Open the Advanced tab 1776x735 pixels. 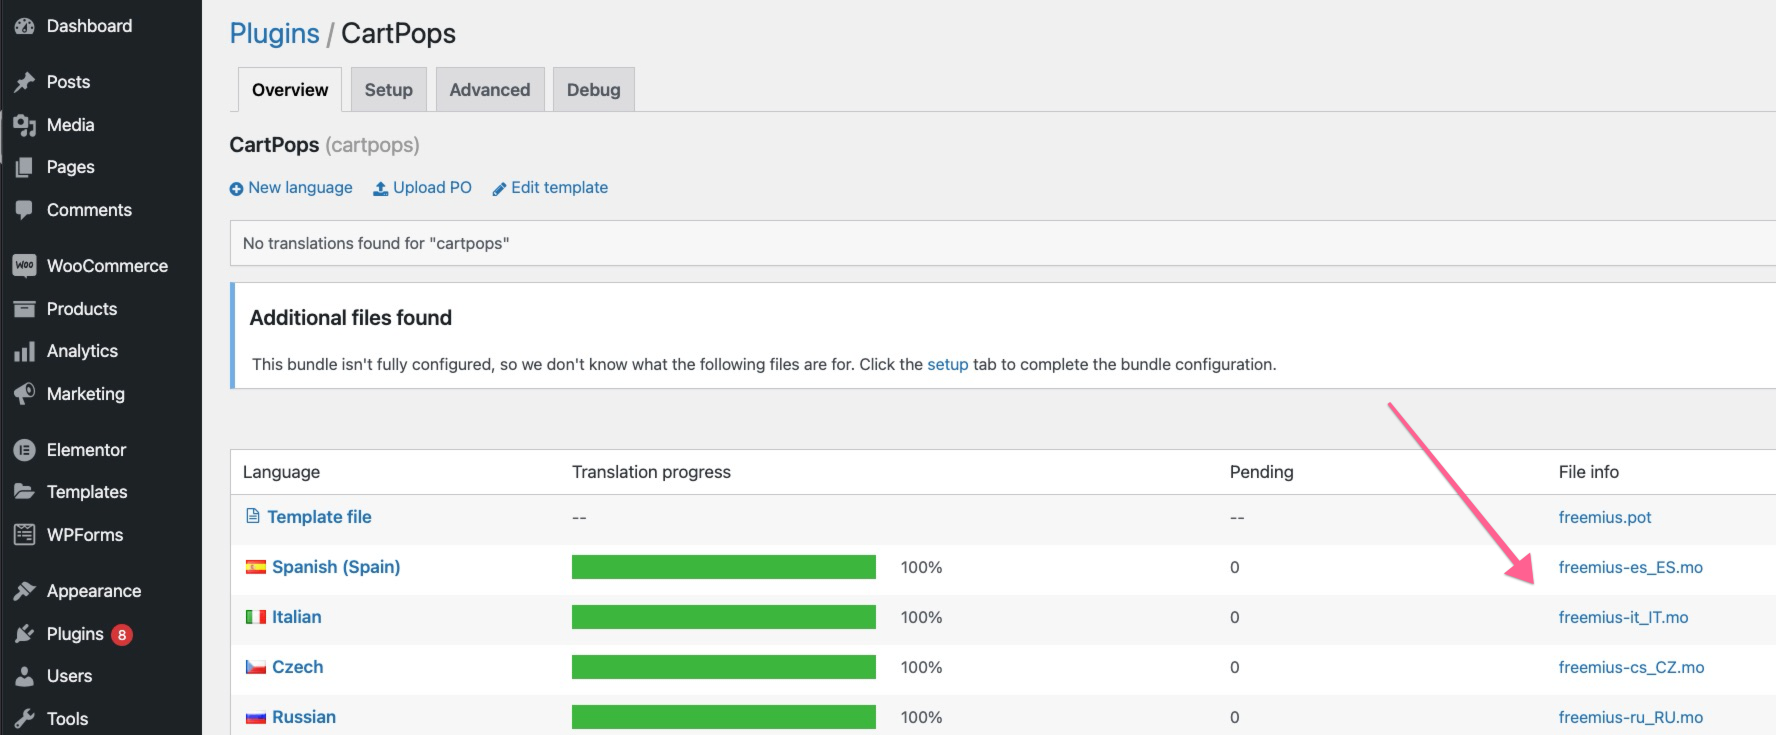click(489, 90)
